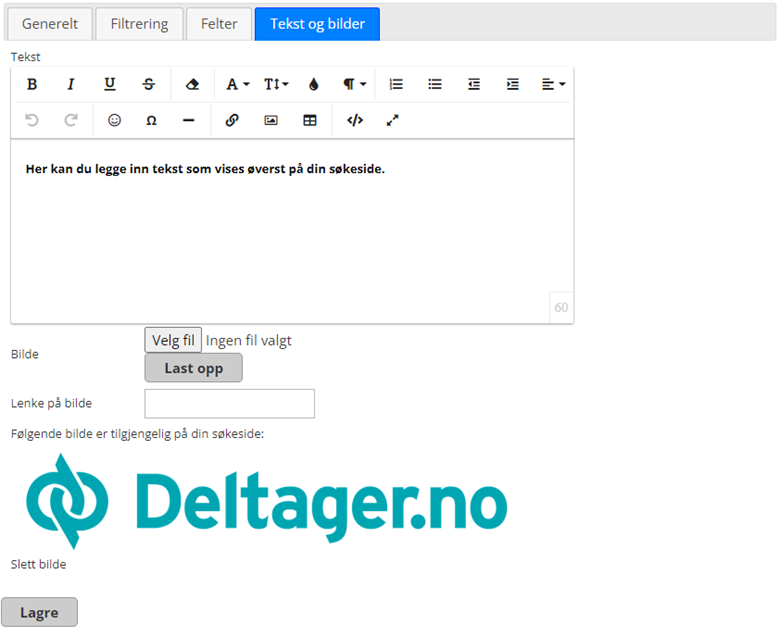Underline the selected text
This screenshot has width=781, height=637.
pos(110,84)
